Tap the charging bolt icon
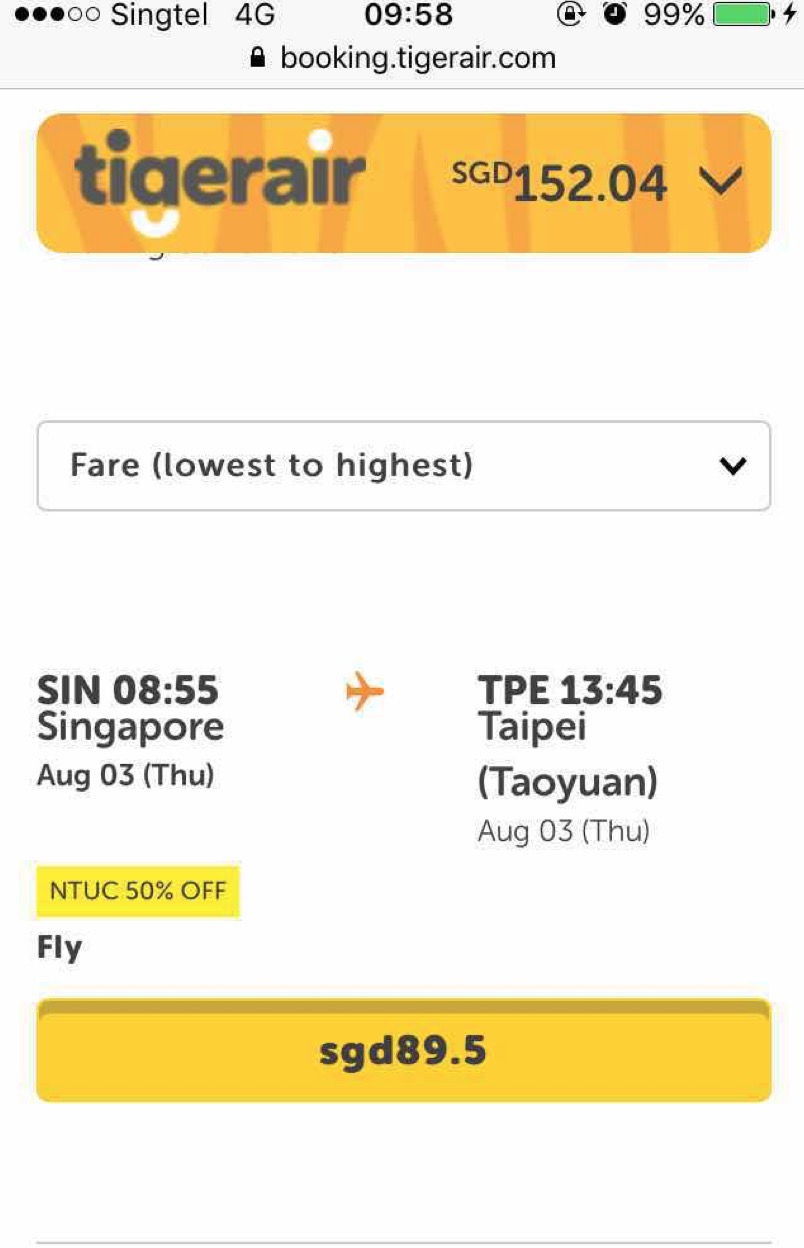This screenshot has width=804, height=1248. [789, 15]
